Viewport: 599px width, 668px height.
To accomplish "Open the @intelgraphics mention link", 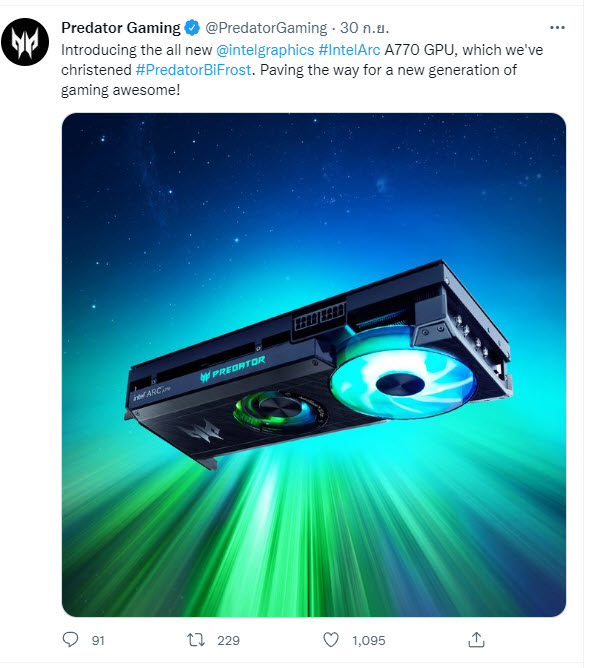I will pos(265,50).
